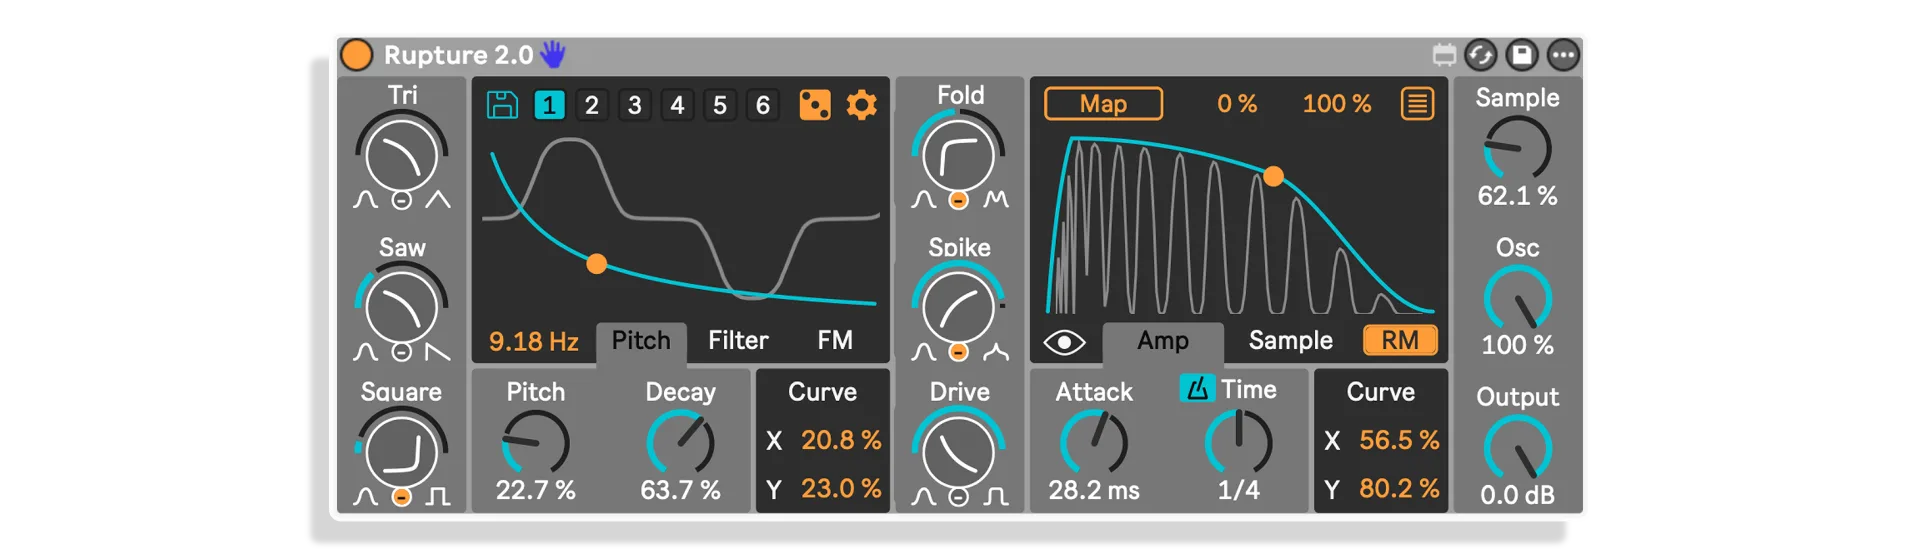Toggle the orange circle switch under the Spike knob
Screen dimensions: 1920x551
958,353
